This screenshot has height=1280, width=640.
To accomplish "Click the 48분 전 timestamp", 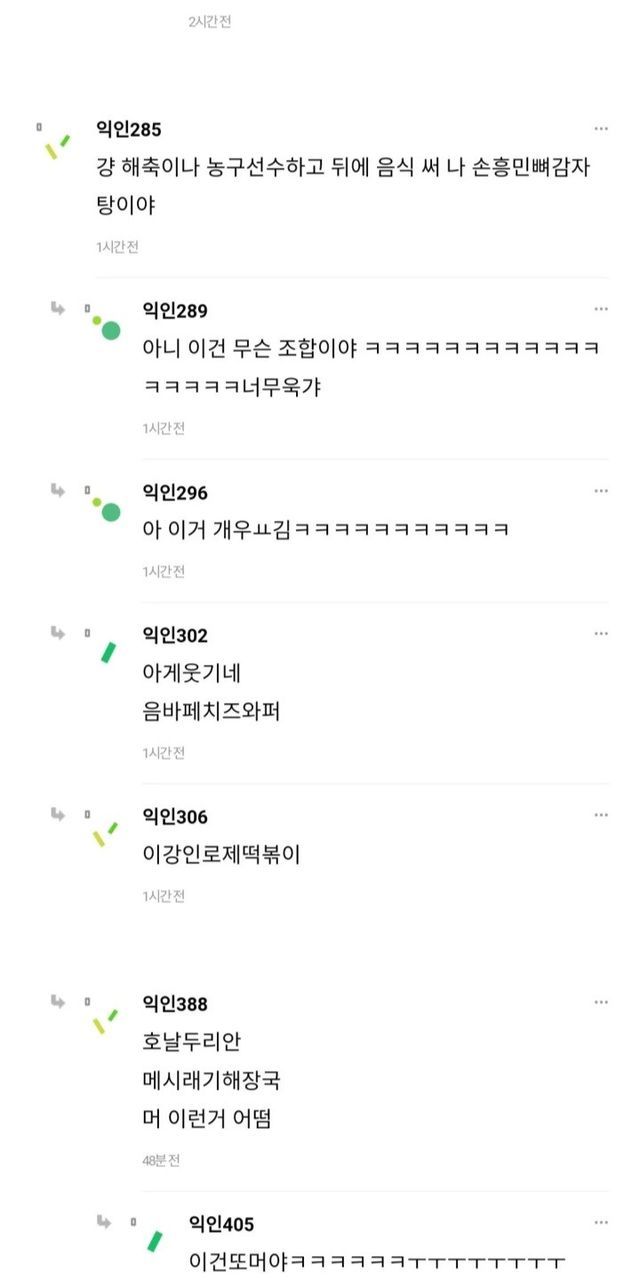I will tap(161, 1161).
